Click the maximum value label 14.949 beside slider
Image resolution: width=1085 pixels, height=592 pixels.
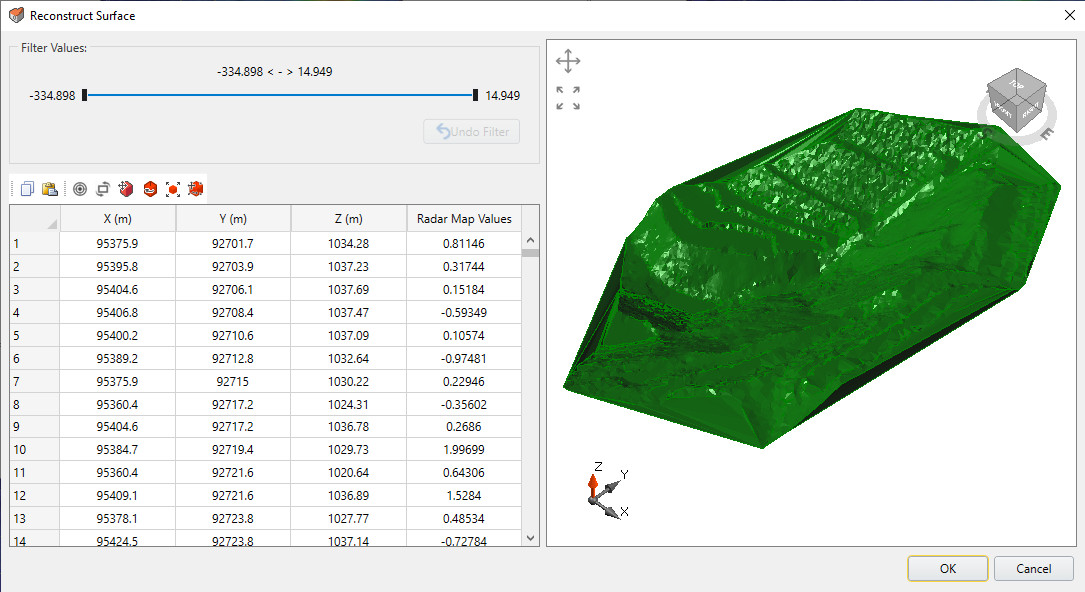tap(502, 95)
